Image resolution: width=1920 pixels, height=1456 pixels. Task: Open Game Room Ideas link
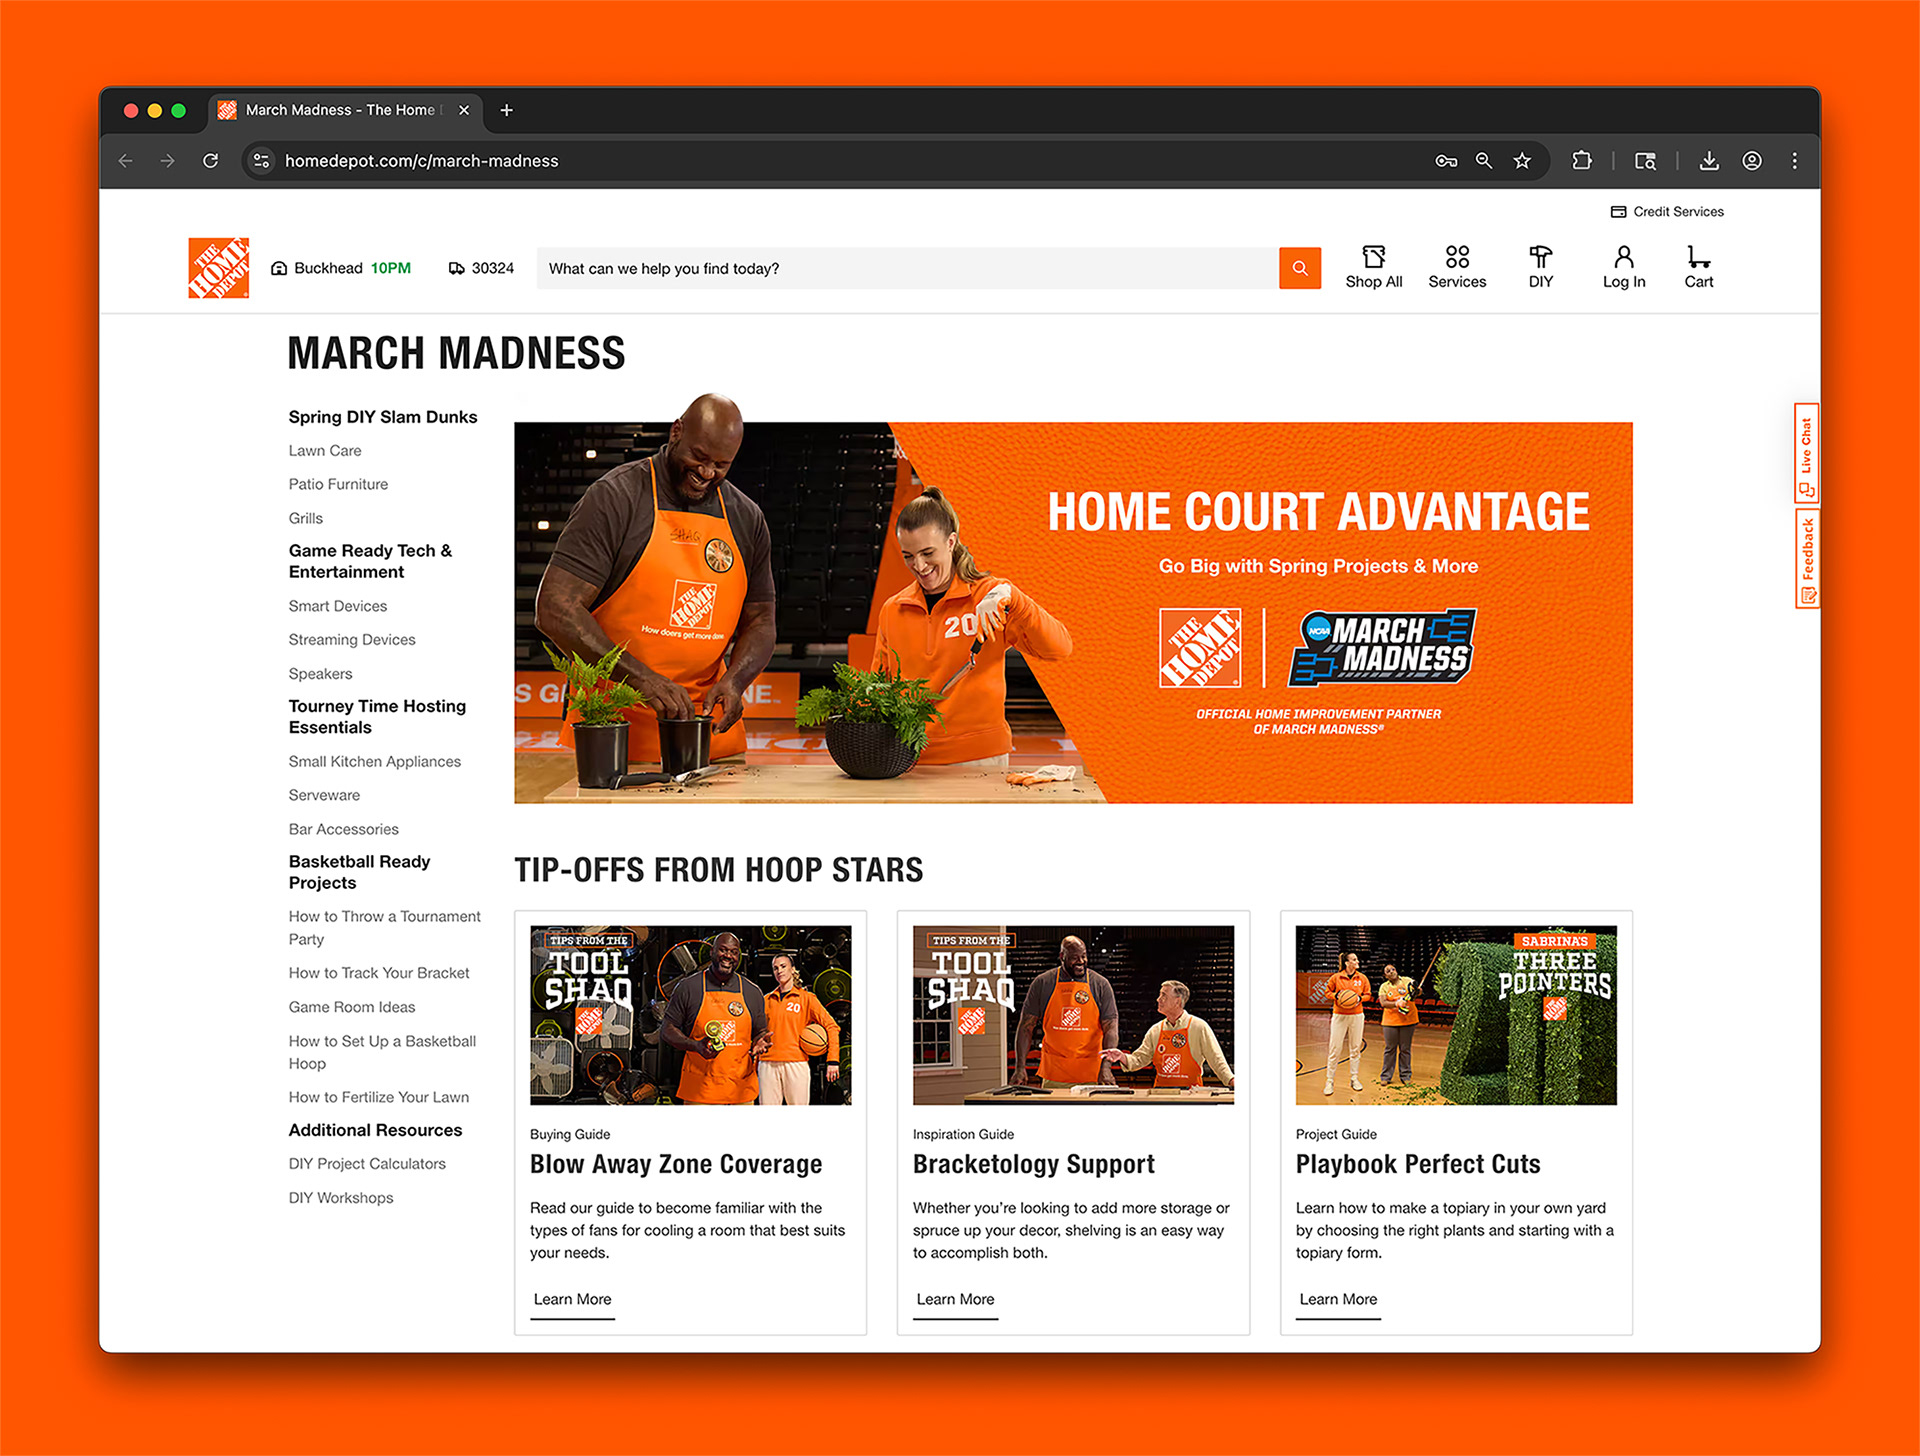pos(352,1007)
